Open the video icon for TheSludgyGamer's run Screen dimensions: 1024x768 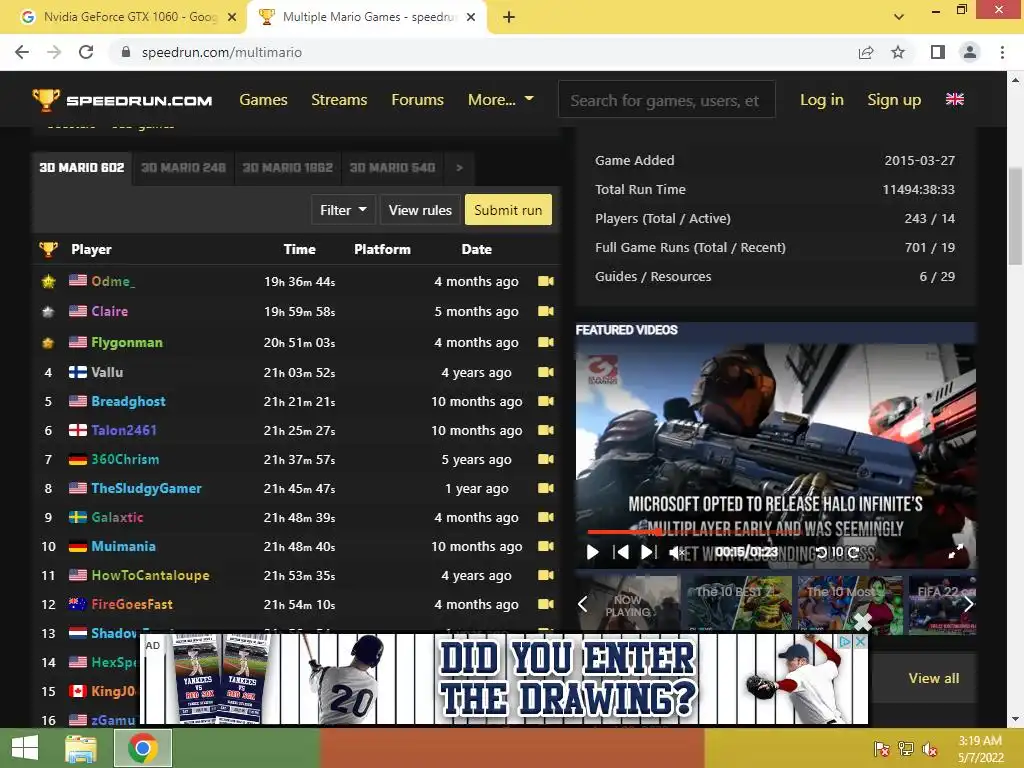(545, 488)
